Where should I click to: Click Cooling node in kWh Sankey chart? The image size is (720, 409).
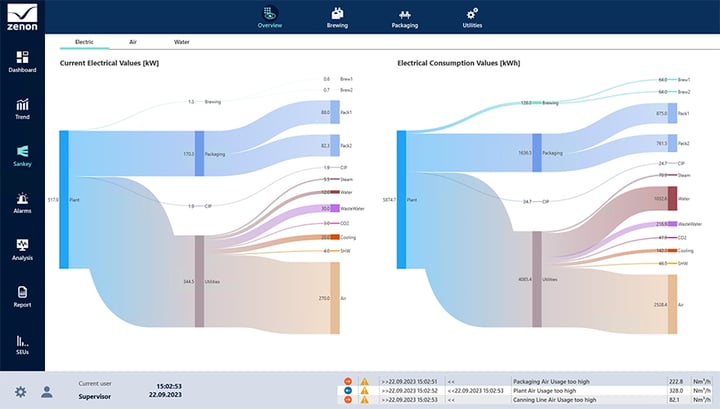coord(672,251)
